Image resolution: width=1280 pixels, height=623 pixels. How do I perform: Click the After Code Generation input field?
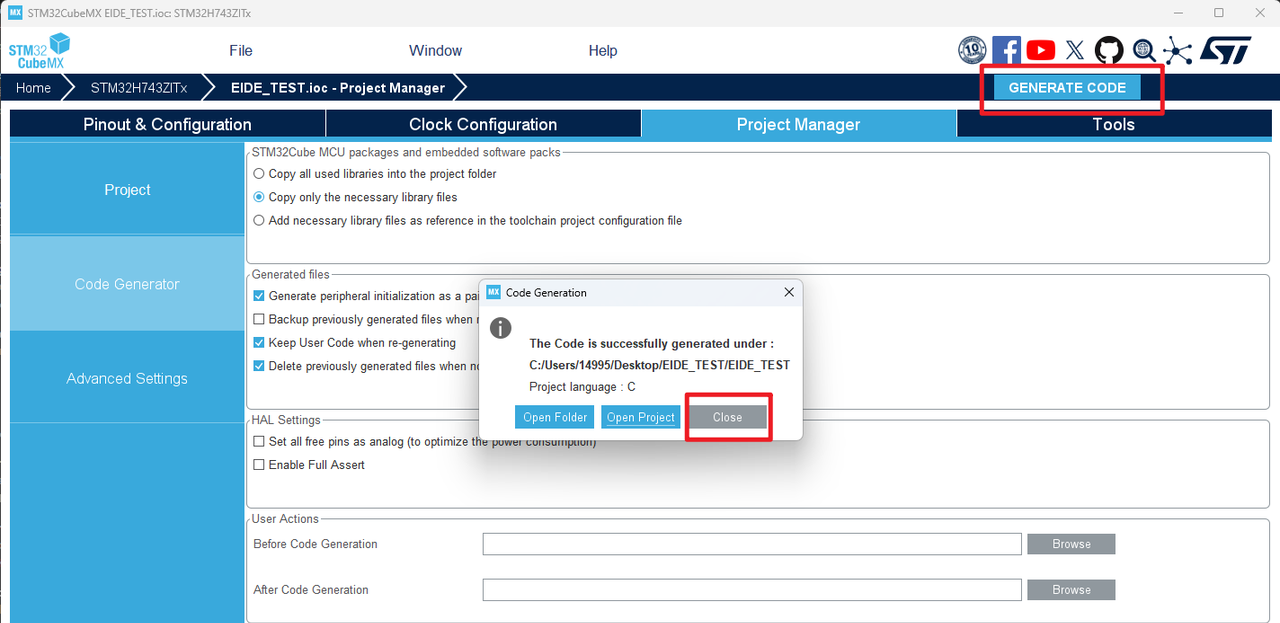(x=752, y=590)
